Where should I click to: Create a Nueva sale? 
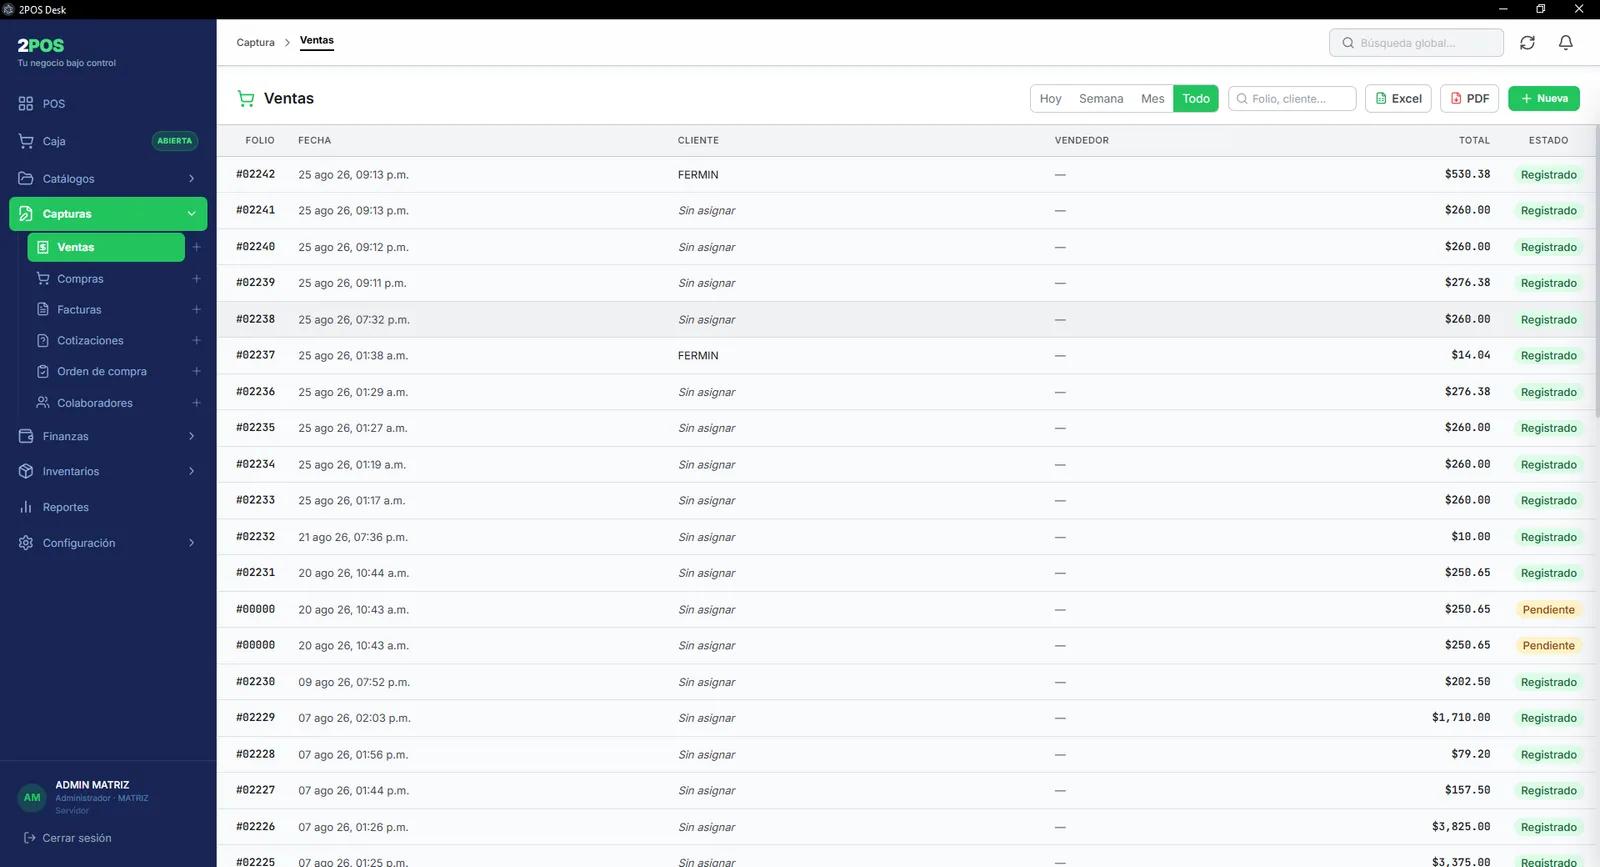1544,99
